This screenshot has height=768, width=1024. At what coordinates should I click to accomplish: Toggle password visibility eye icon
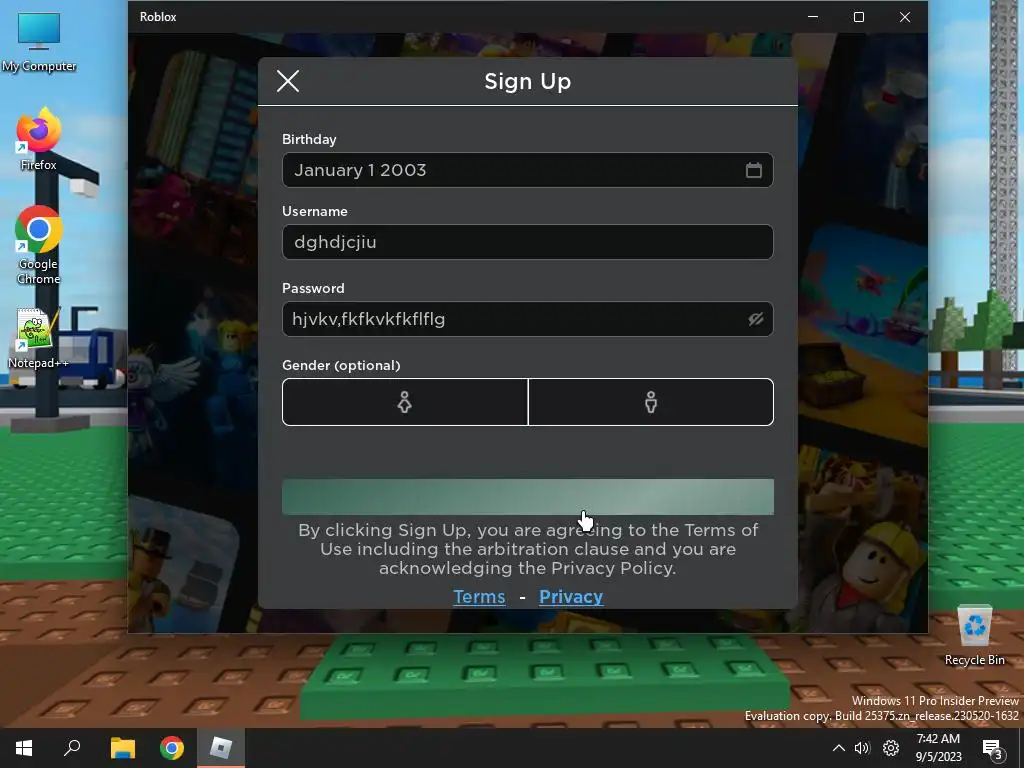pyautogui.click(x=756, y=319)
